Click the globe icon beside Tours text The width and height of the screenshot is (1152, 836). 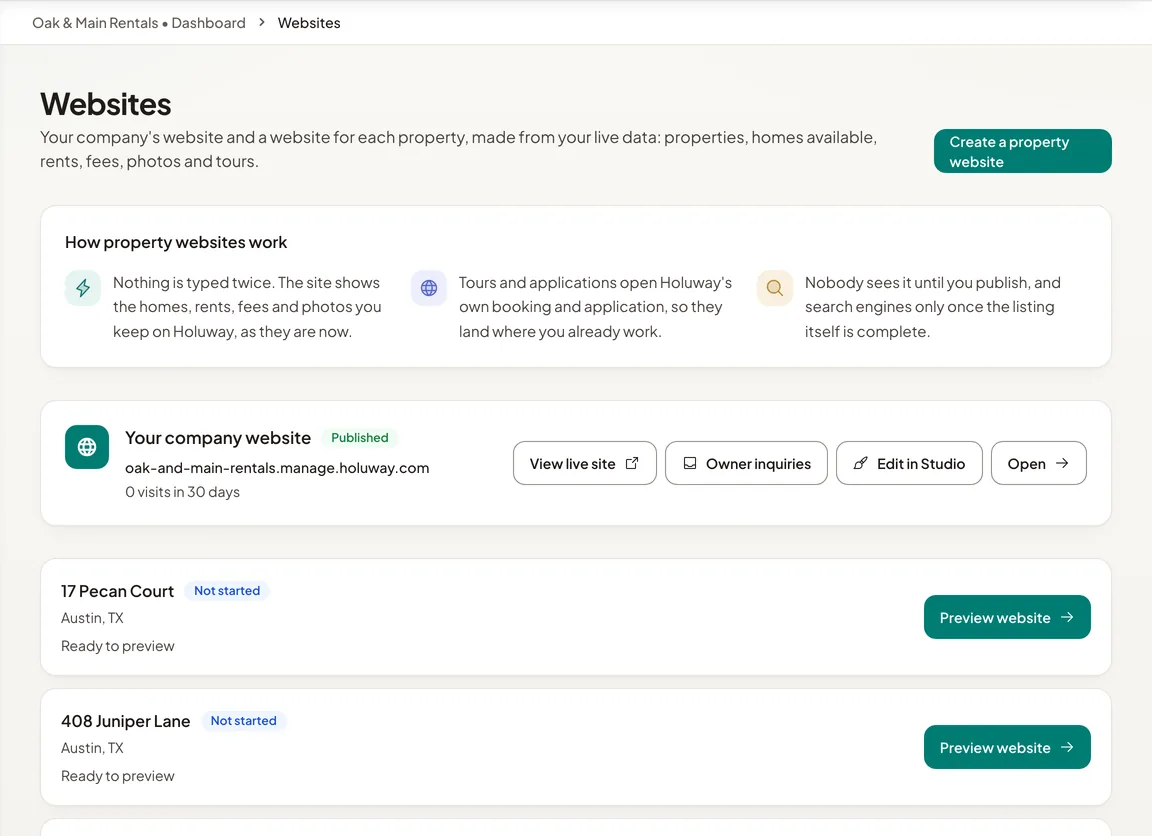(x=429, y=288)
